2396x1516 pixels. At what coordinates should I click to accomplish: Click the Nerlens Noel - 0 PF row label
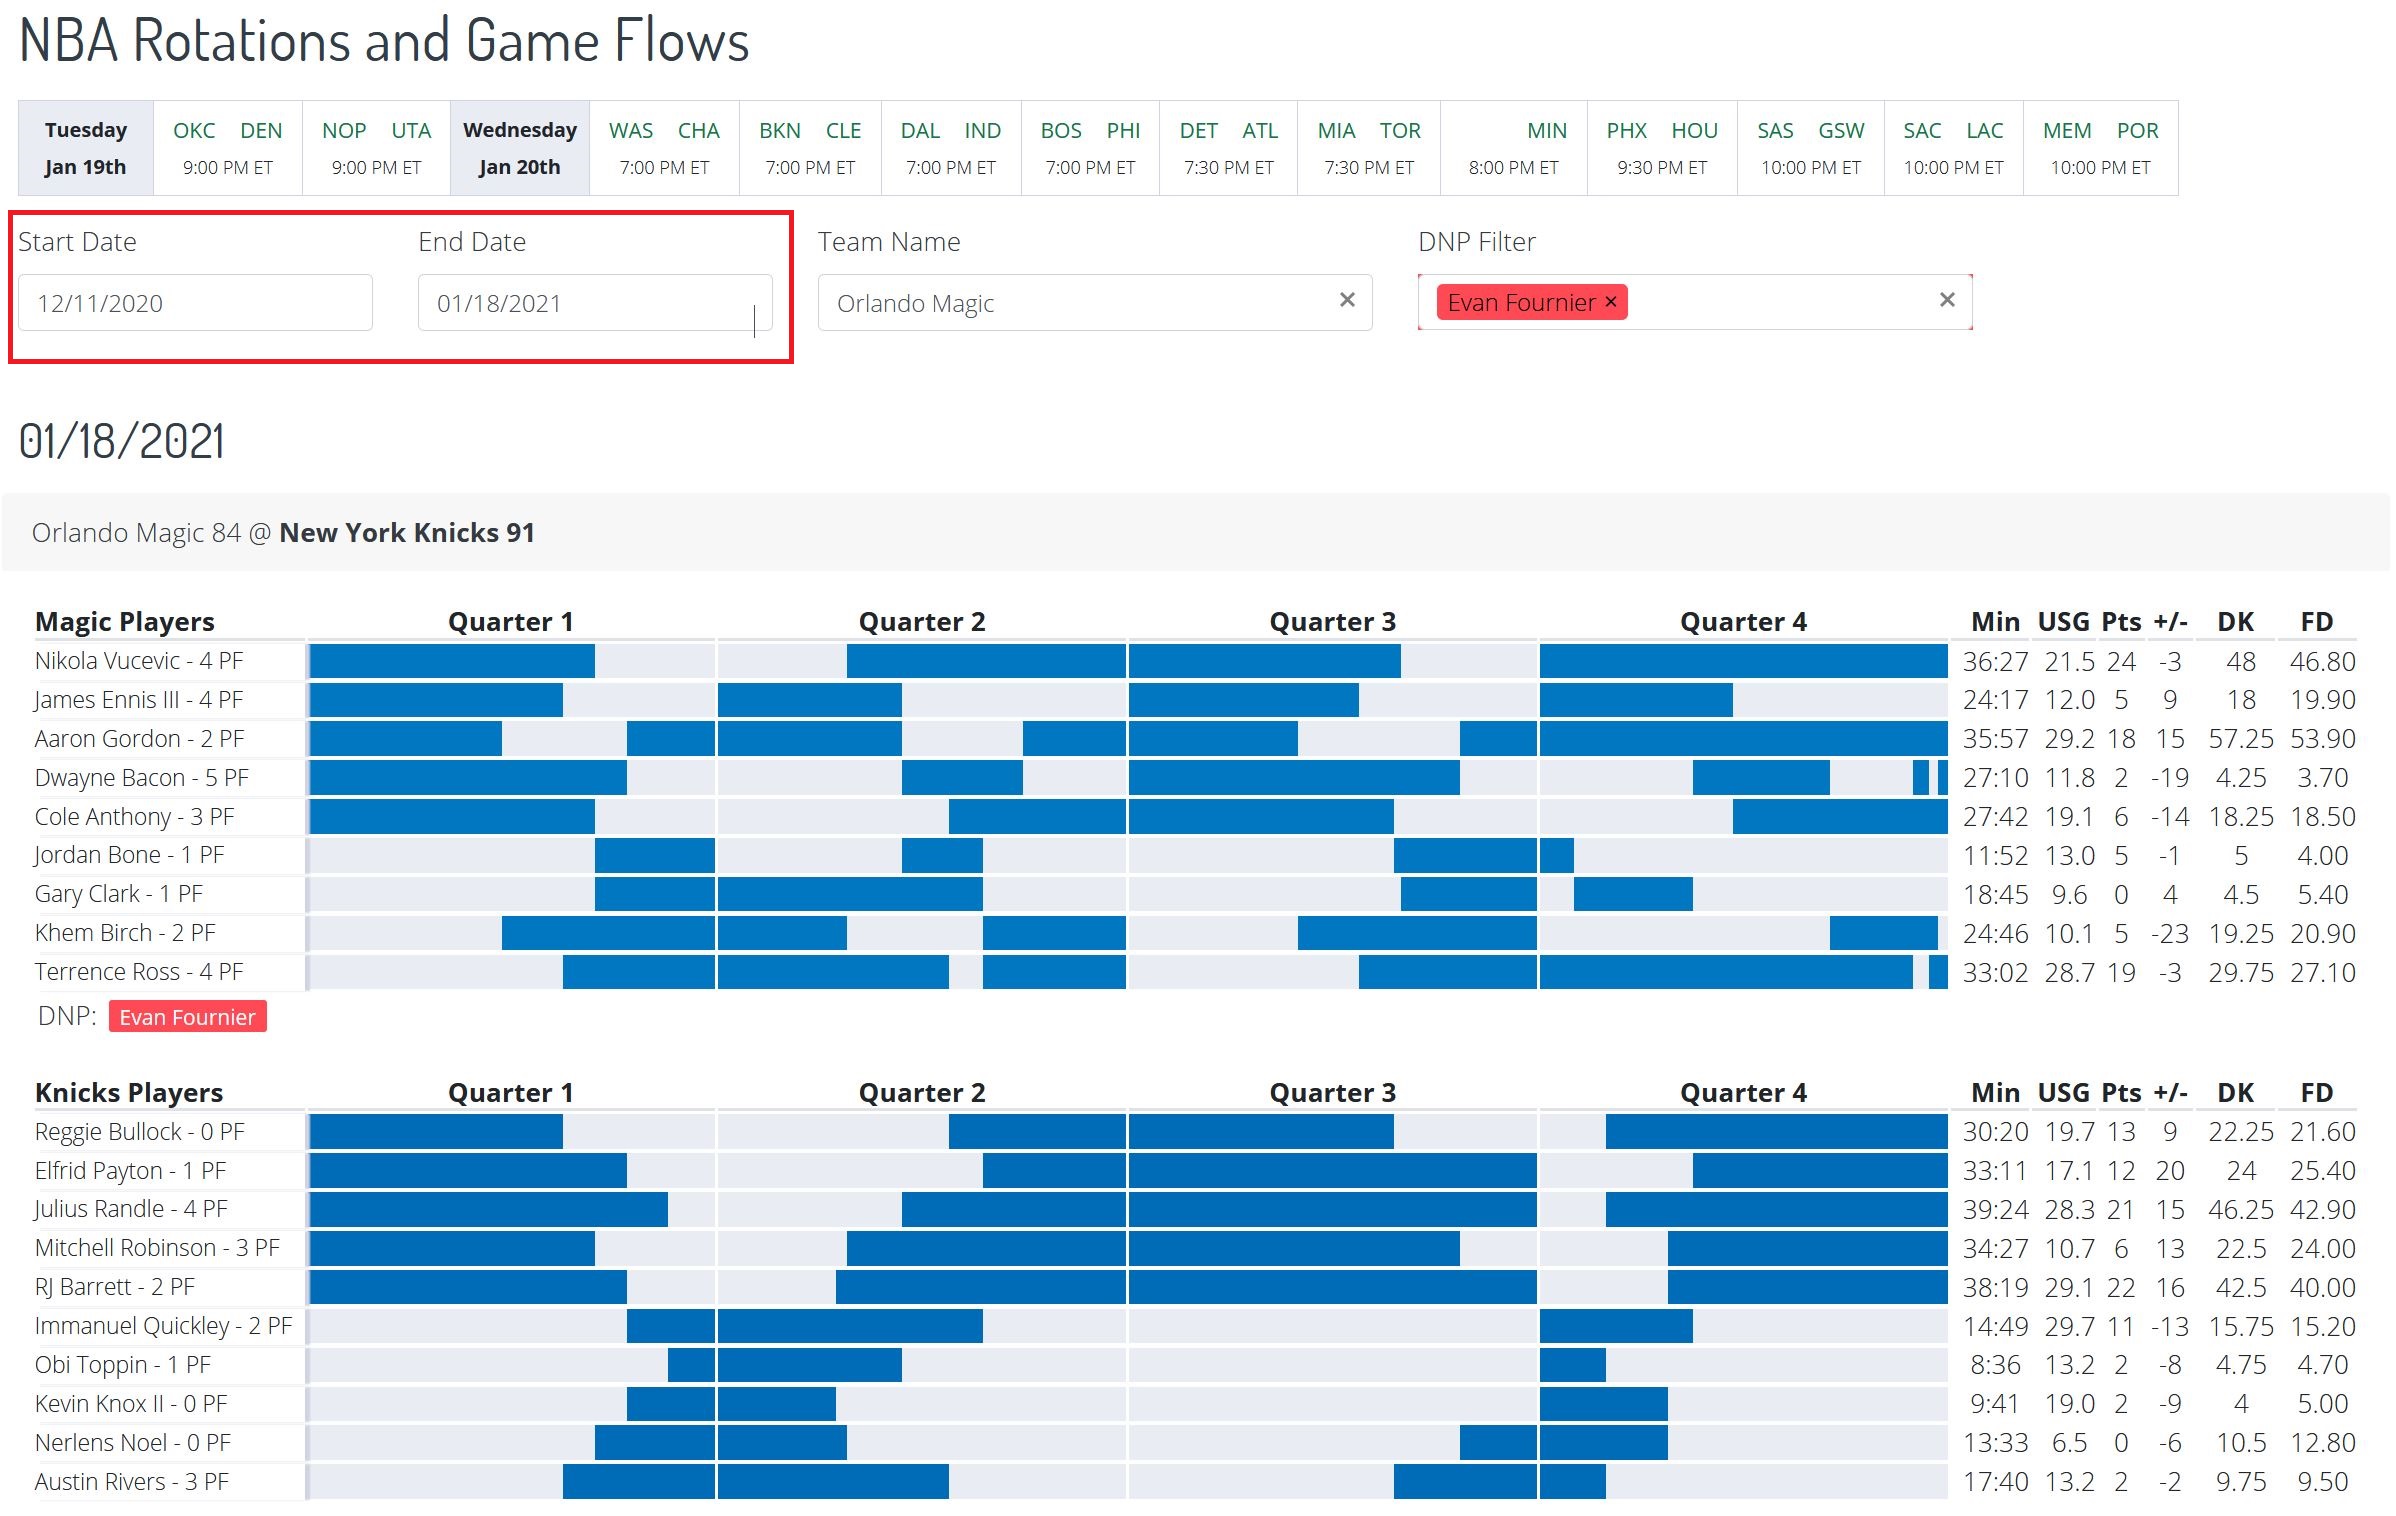point(133,1443)
